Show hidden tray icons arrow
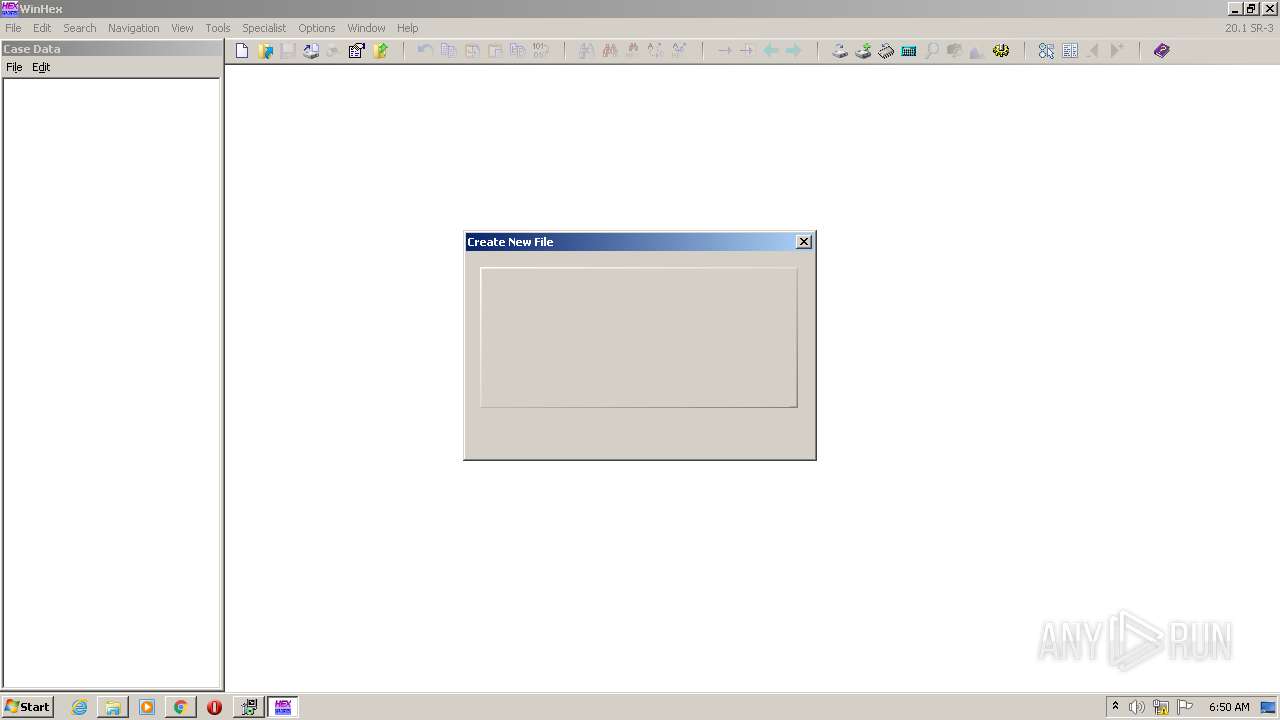Screen dimensions: 1280x720 click(1115, 707)
